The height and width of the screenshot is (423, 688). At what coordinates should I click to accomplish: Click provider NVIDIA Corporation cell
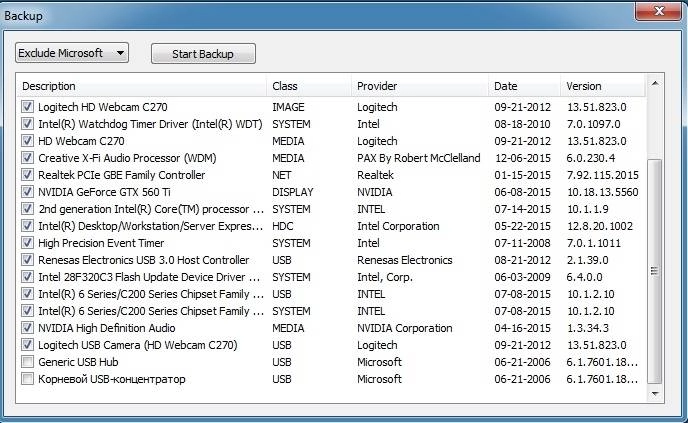(405, 328)
